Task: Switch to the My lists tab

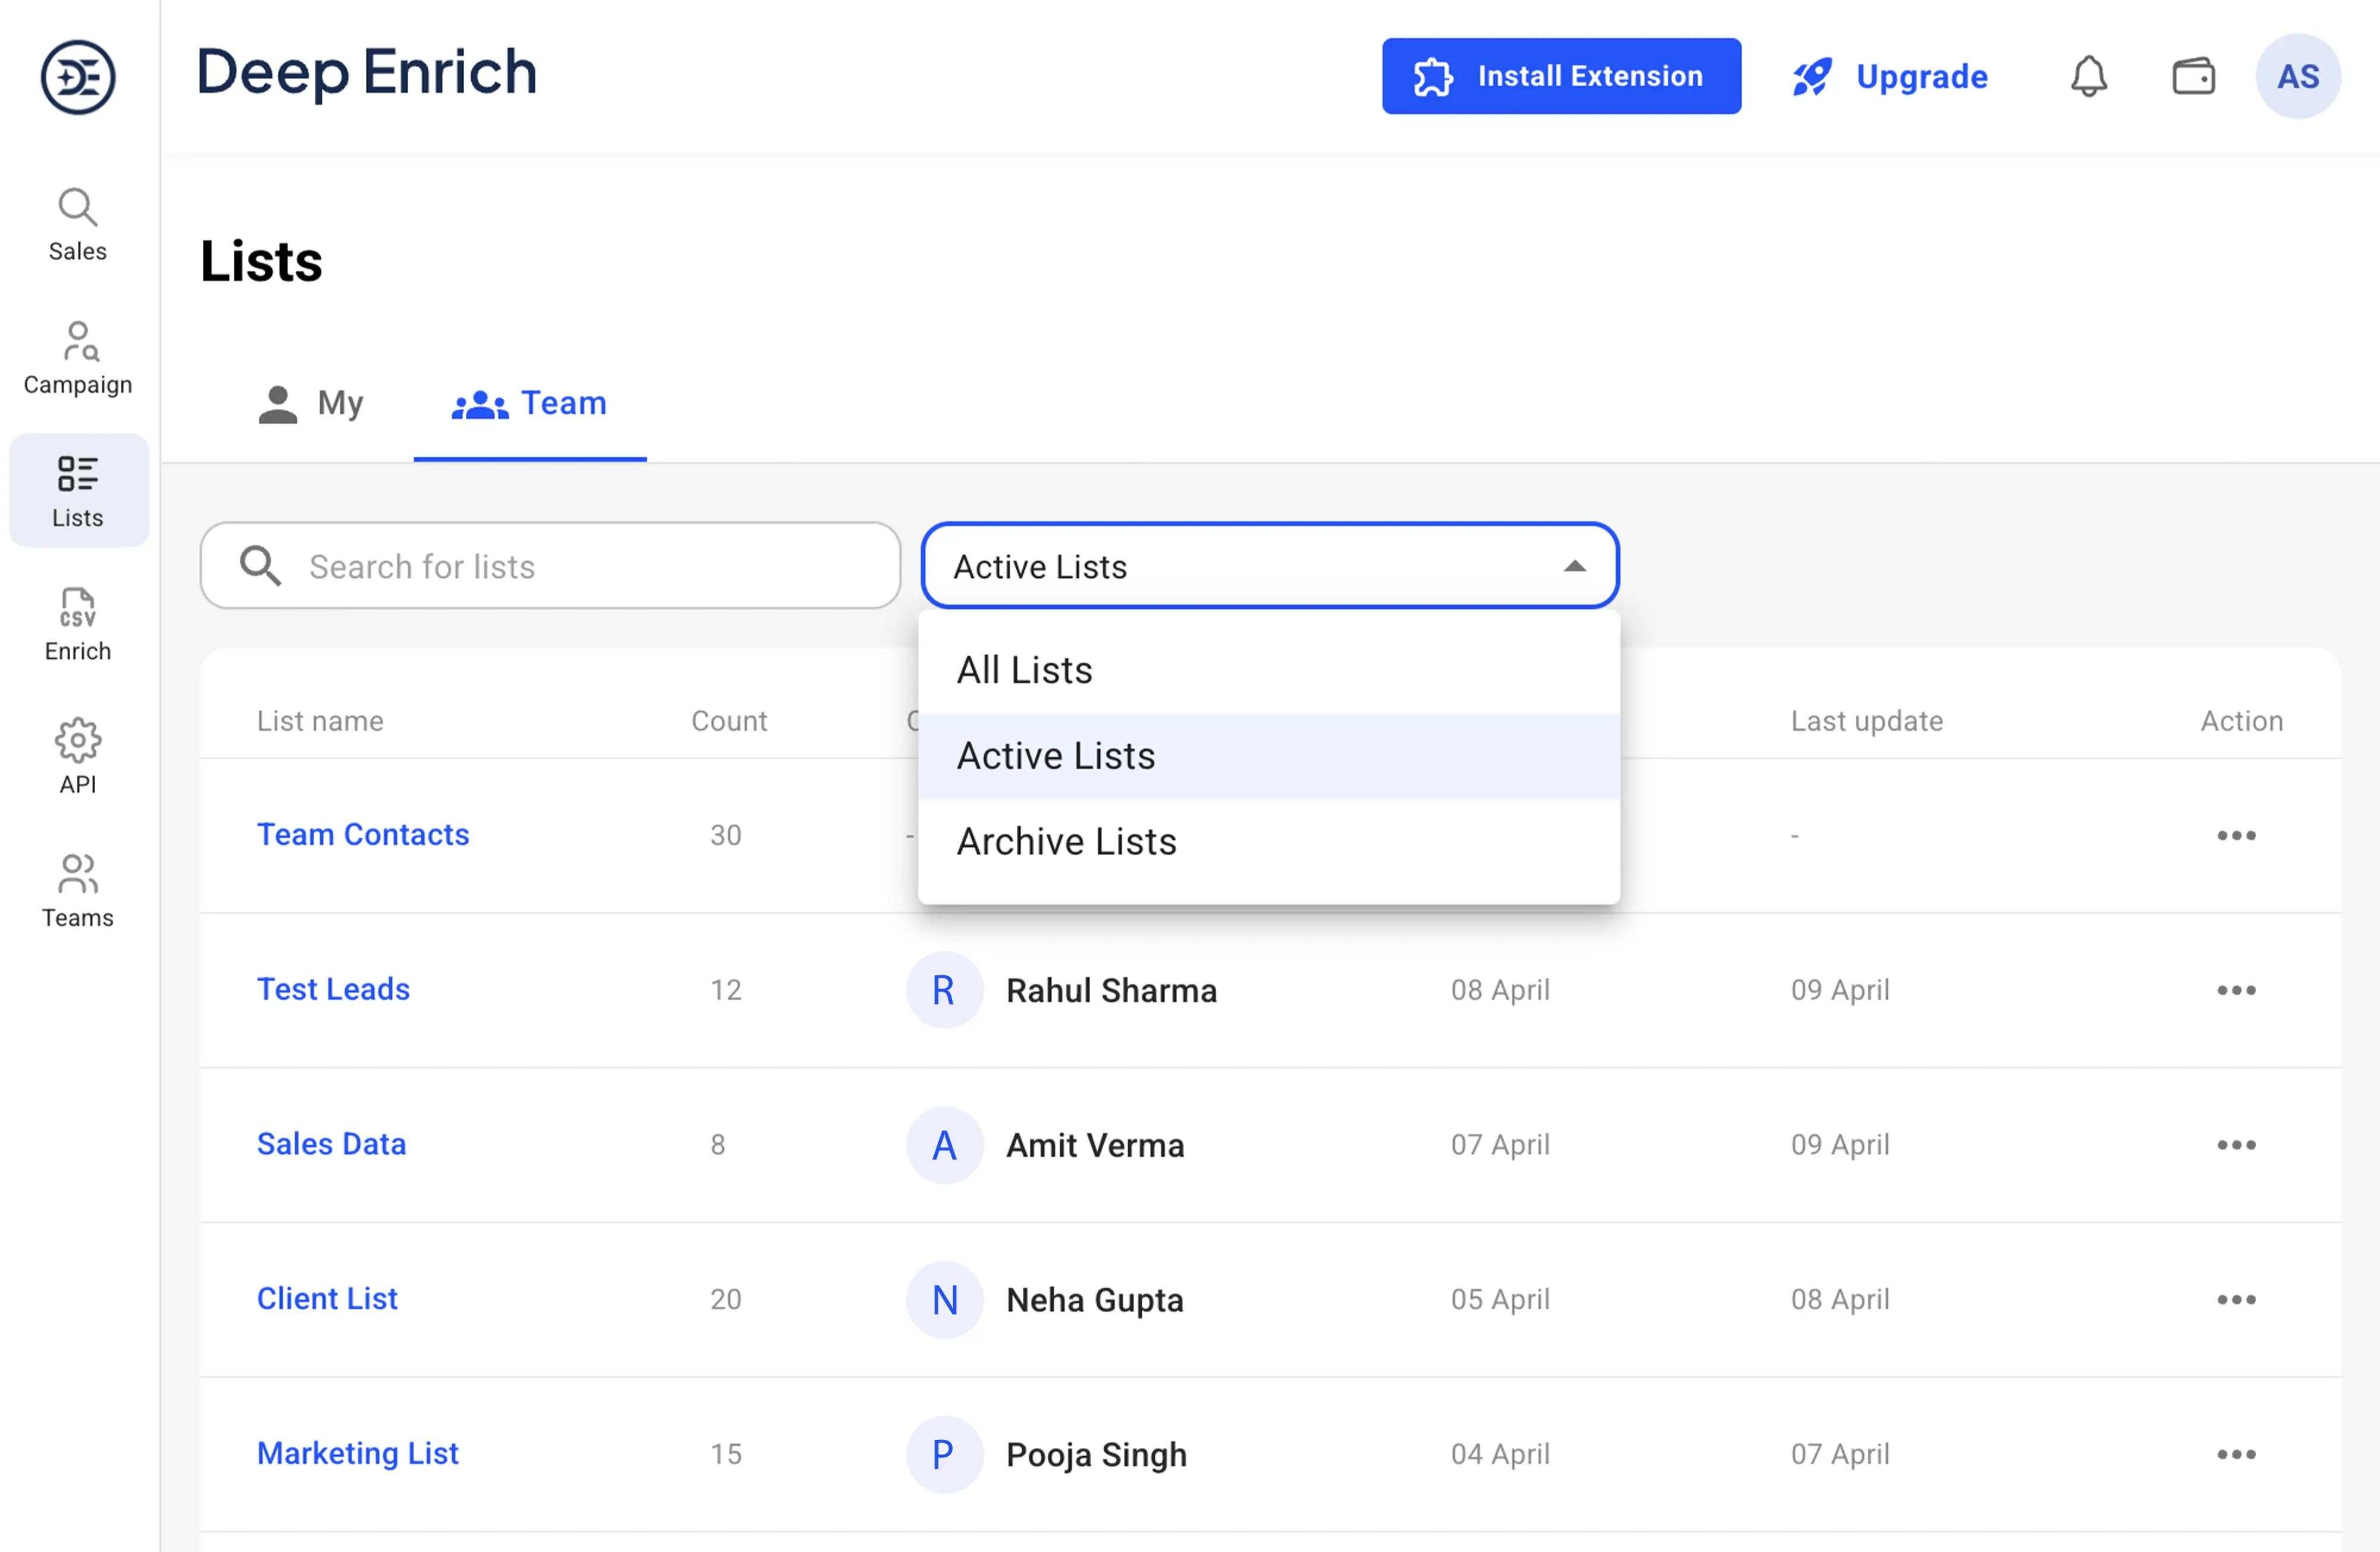Action: 310,403
